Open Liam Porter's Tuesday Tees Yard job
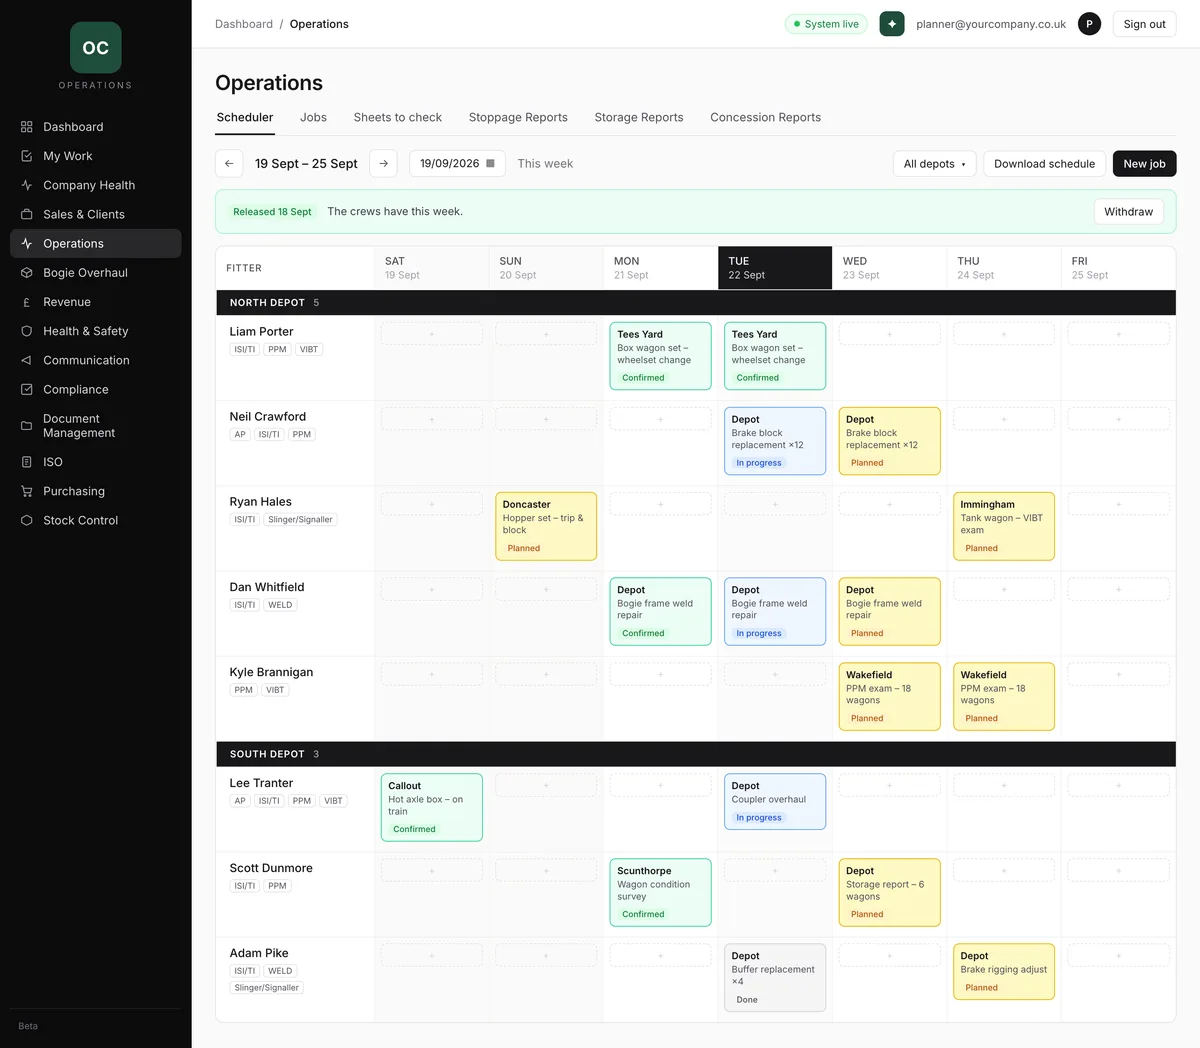 click(775, 356)
